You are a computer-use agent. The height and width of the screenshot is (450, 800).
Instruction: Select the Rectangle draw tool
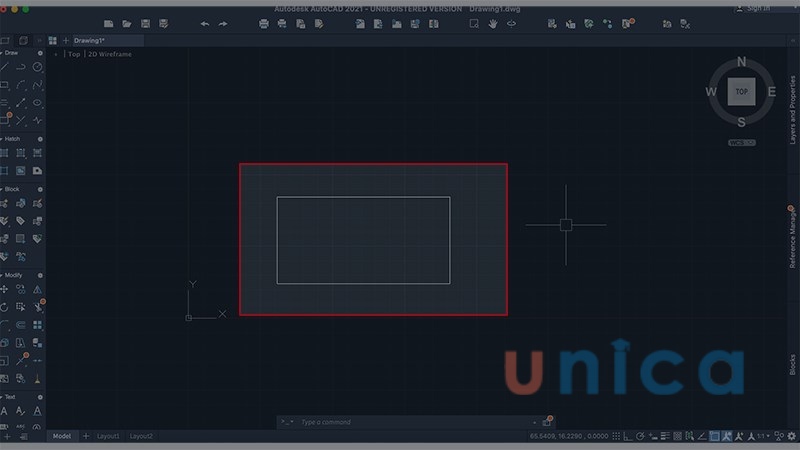click(5, 85)
